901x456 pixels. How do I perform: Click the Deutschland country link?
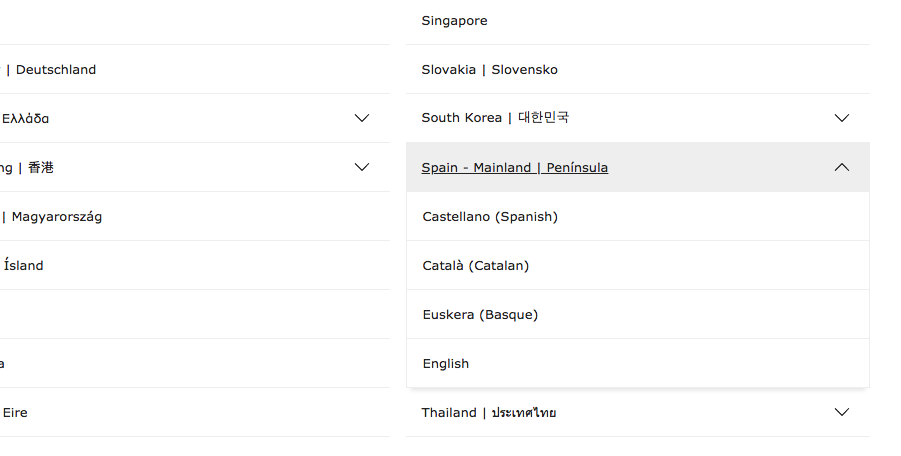click(x=56, y=69)
